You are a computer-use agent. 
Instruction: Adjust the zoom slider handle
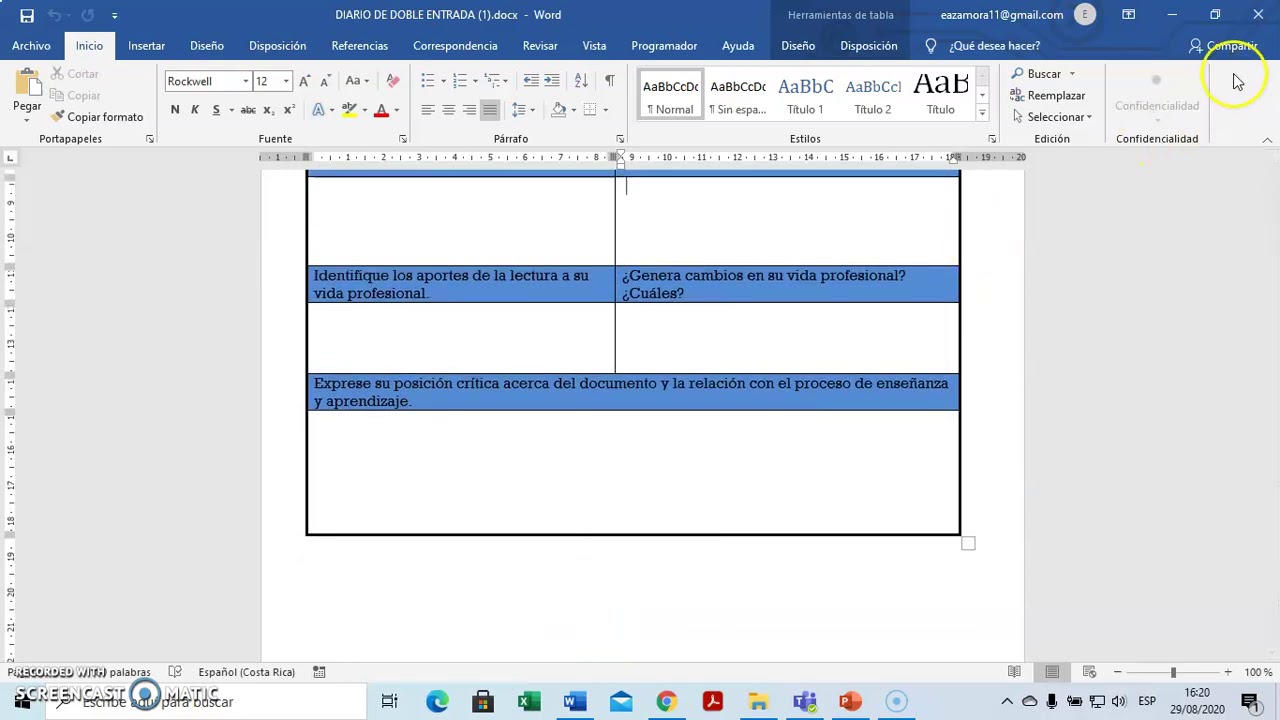pyautogui.click(x=1173, y=672)
